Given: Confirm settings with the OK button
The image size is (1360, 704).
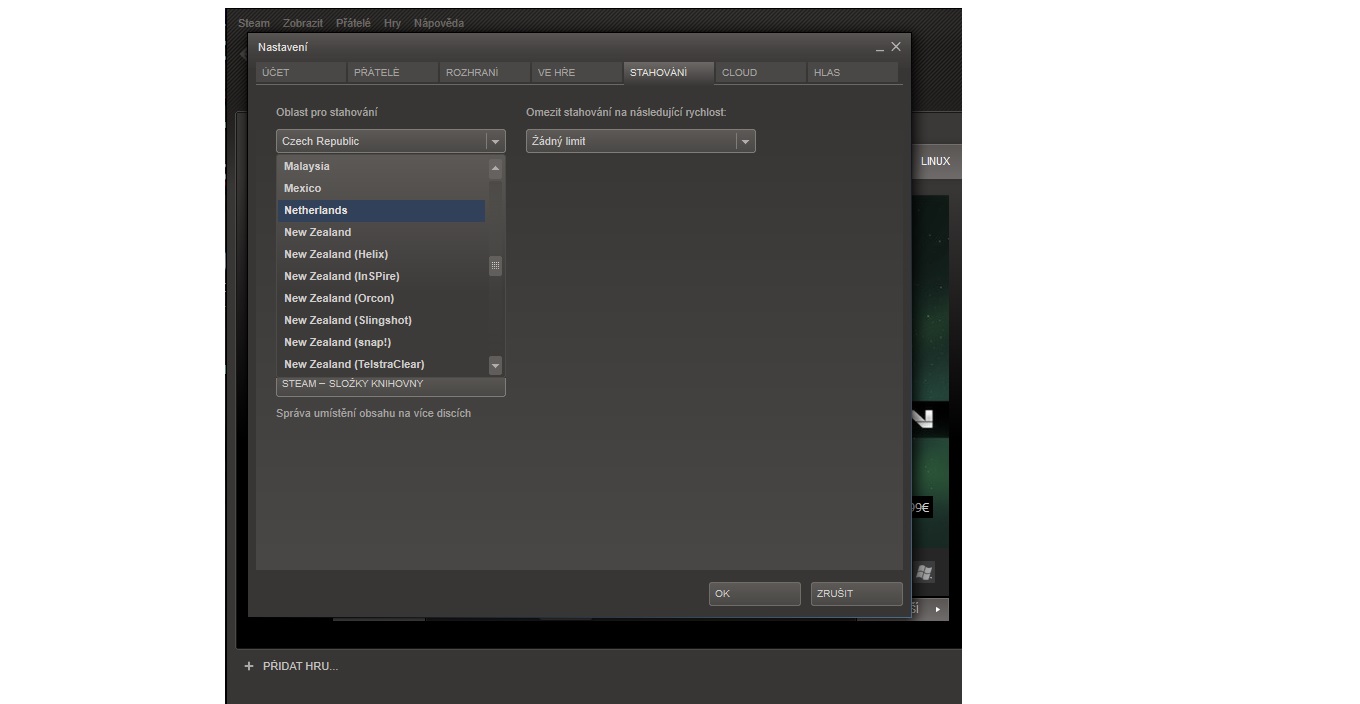Looking at the screenshot, I should 755,594.
